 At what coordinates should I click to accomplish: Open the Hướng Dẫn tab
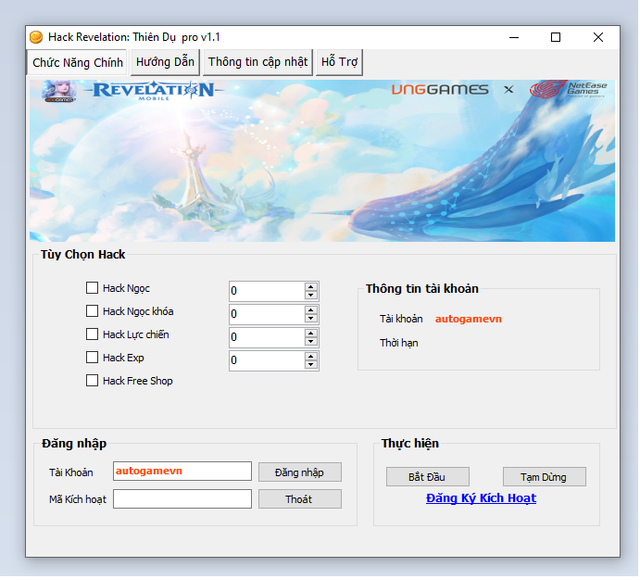(165, 62)
